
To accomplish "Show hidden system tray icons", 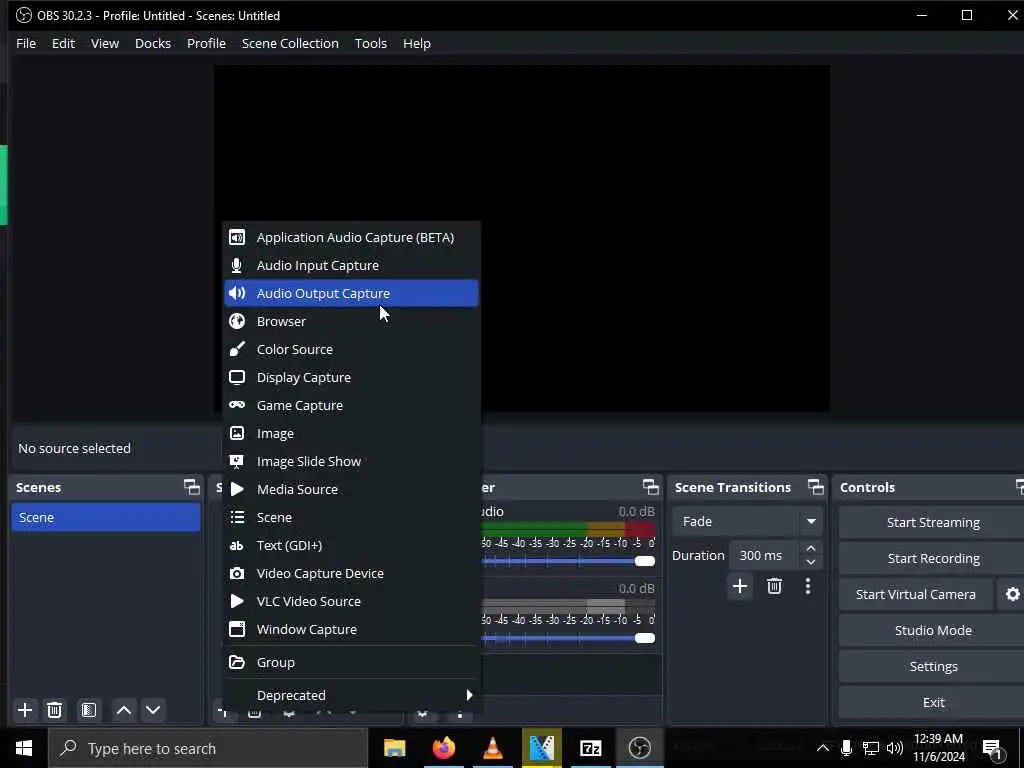I will click(x=823, y=748).
